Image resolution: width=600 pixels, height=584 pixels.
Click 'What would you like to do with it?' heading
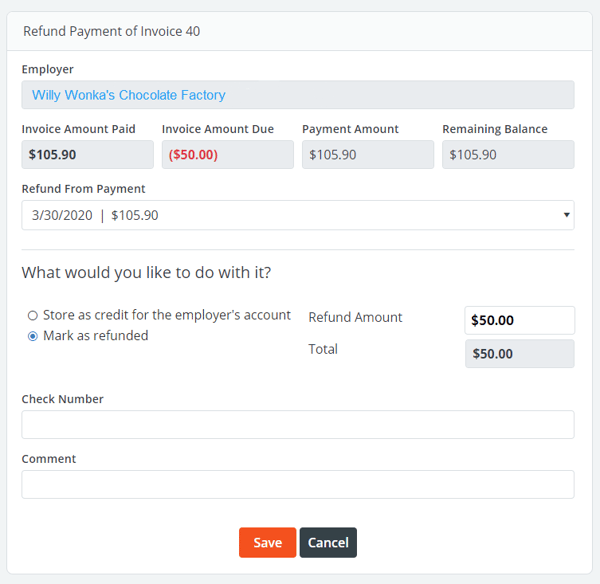pyautogui.click(x=146, y=273)
